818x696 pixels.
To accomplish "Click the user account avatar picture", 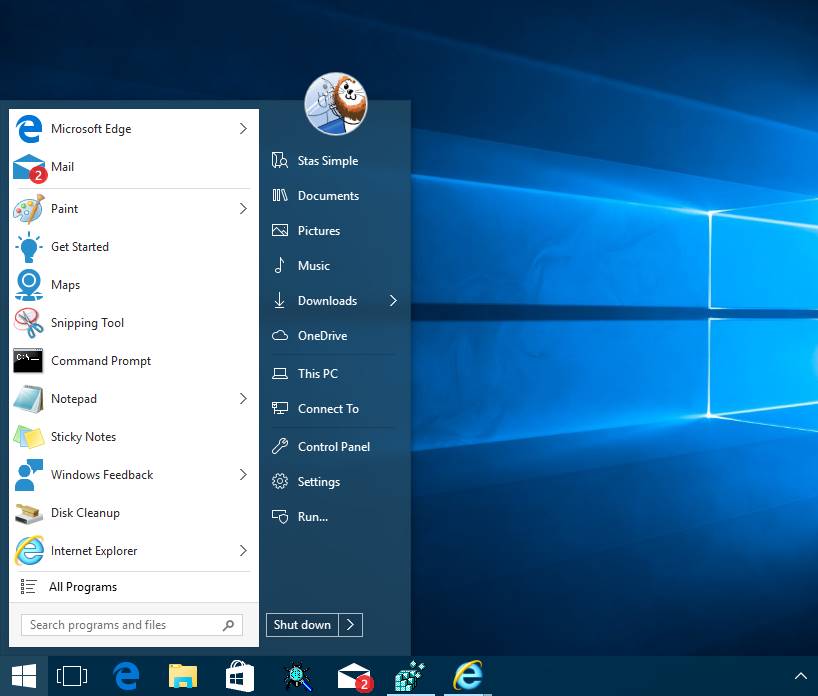I will pos(336,104).
